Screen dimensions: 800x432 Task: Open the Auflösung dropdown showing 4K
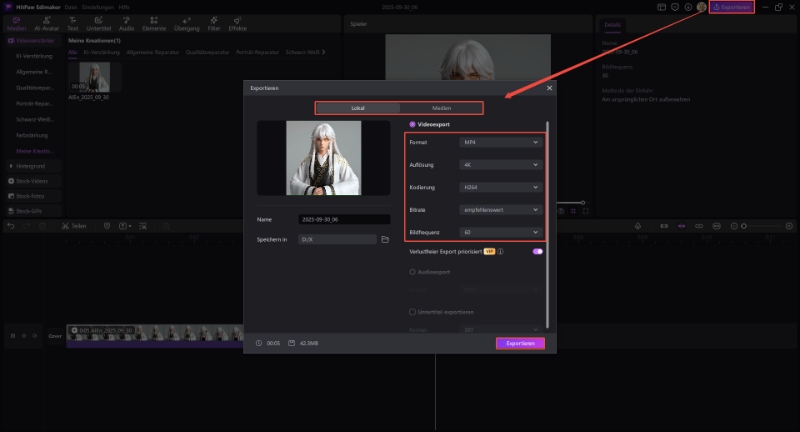[501, 164]
